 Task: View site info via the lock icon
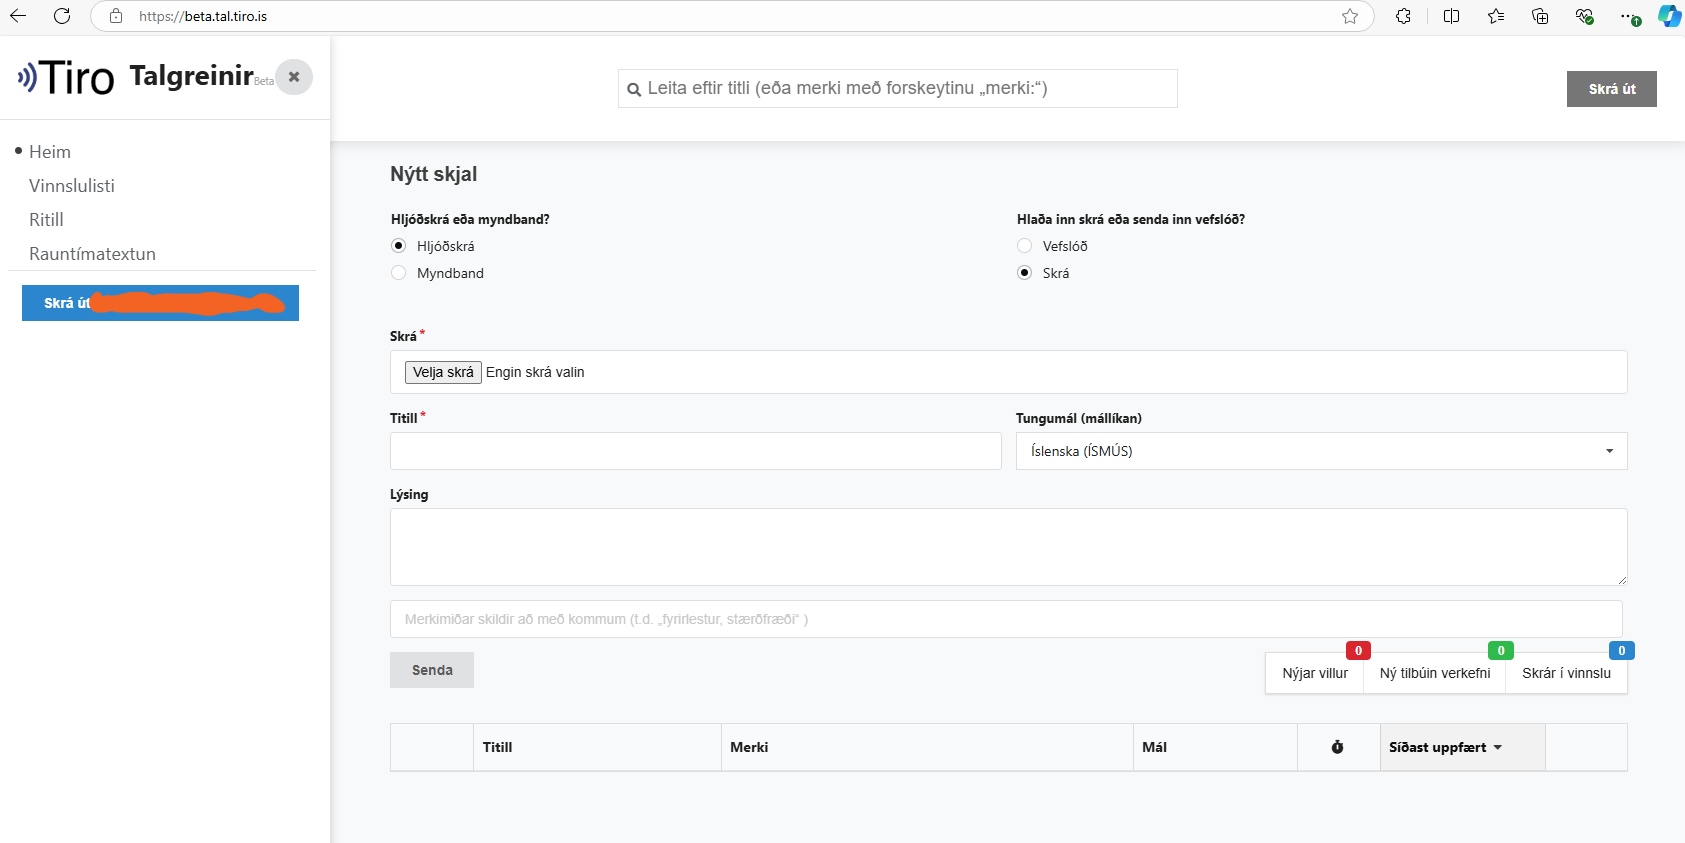click(x=116, y=16)
